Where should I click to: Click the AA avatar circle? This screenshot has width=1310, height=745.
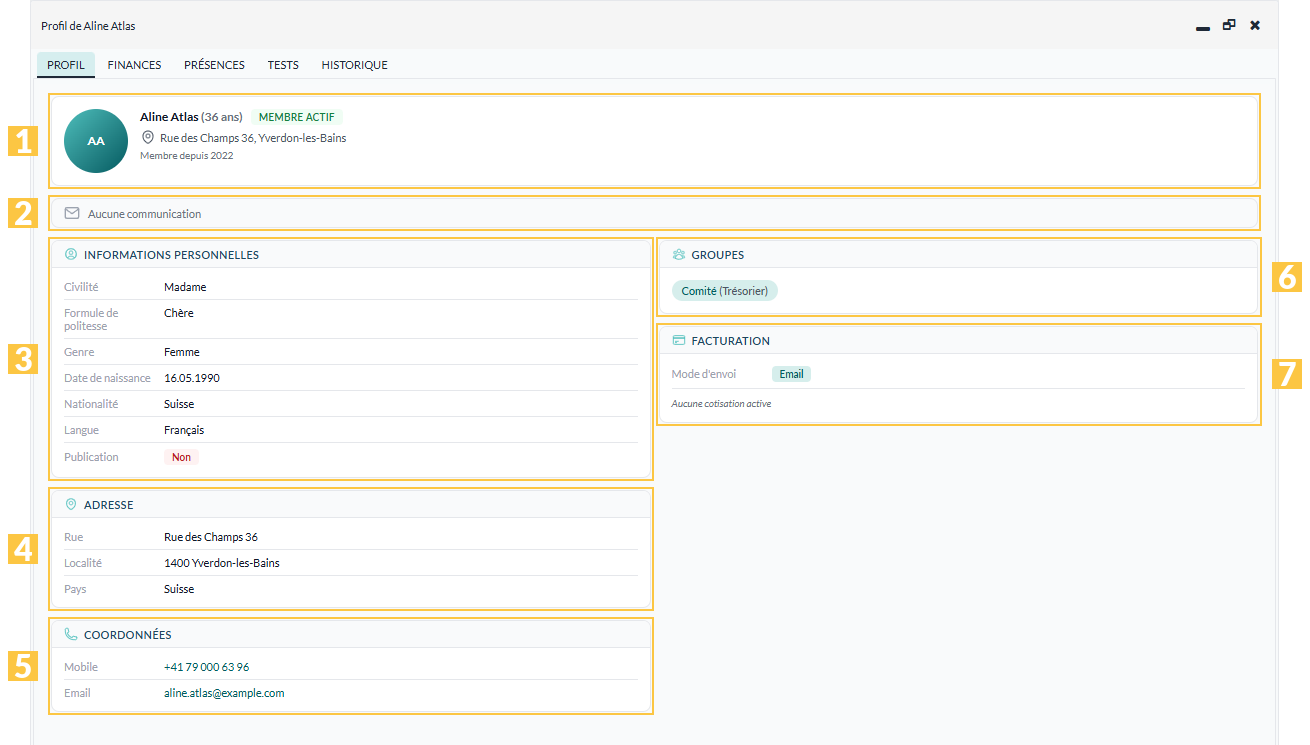pyautogui.click(x=96, y=141)
